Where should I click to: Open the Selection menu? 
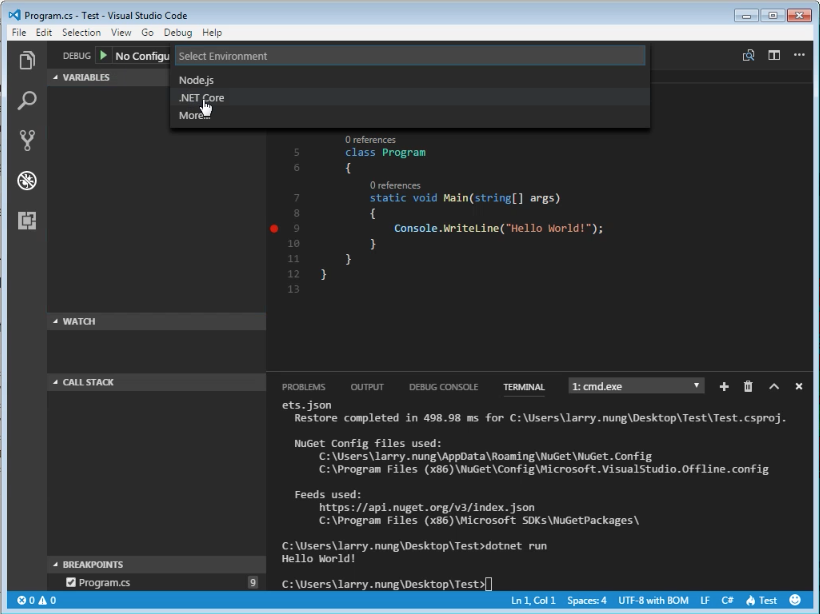pos(82,32)
